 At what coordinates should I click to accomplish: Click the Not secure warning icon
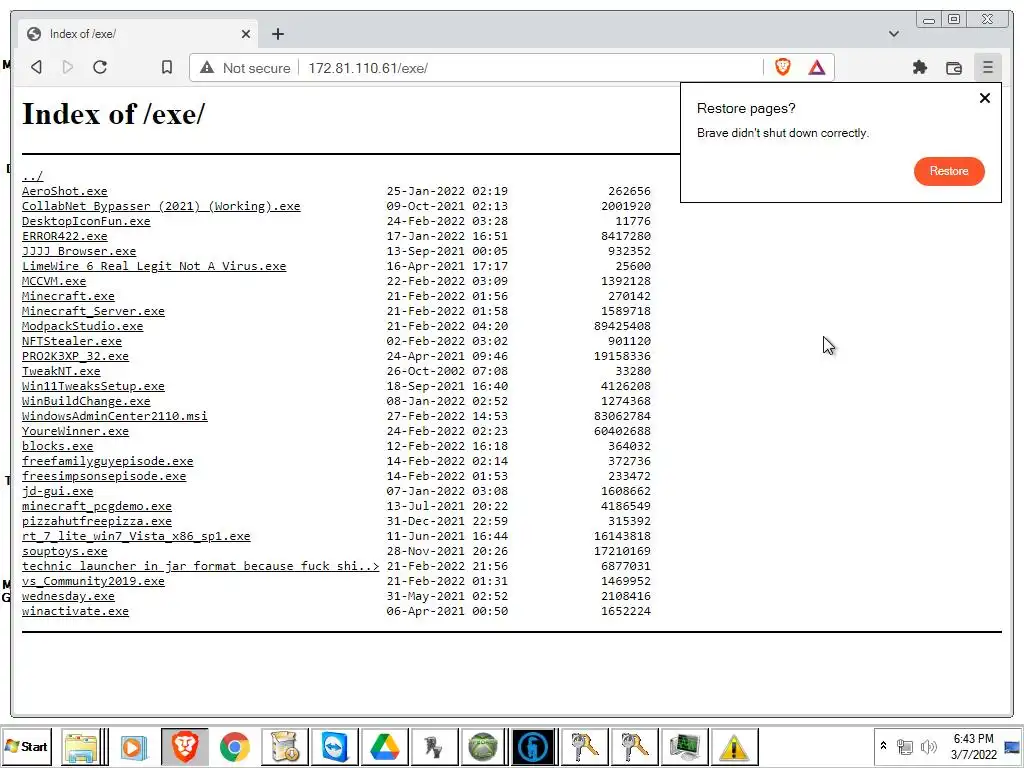207,67
